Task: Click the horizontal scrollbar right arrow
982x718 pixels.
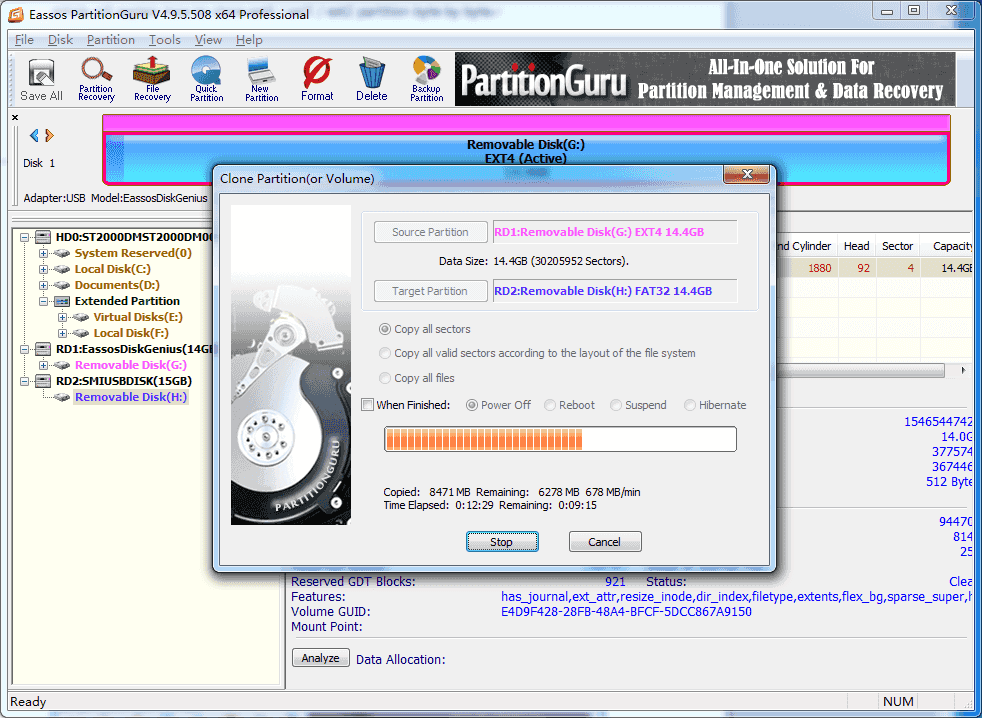Action: coord(963,370)
